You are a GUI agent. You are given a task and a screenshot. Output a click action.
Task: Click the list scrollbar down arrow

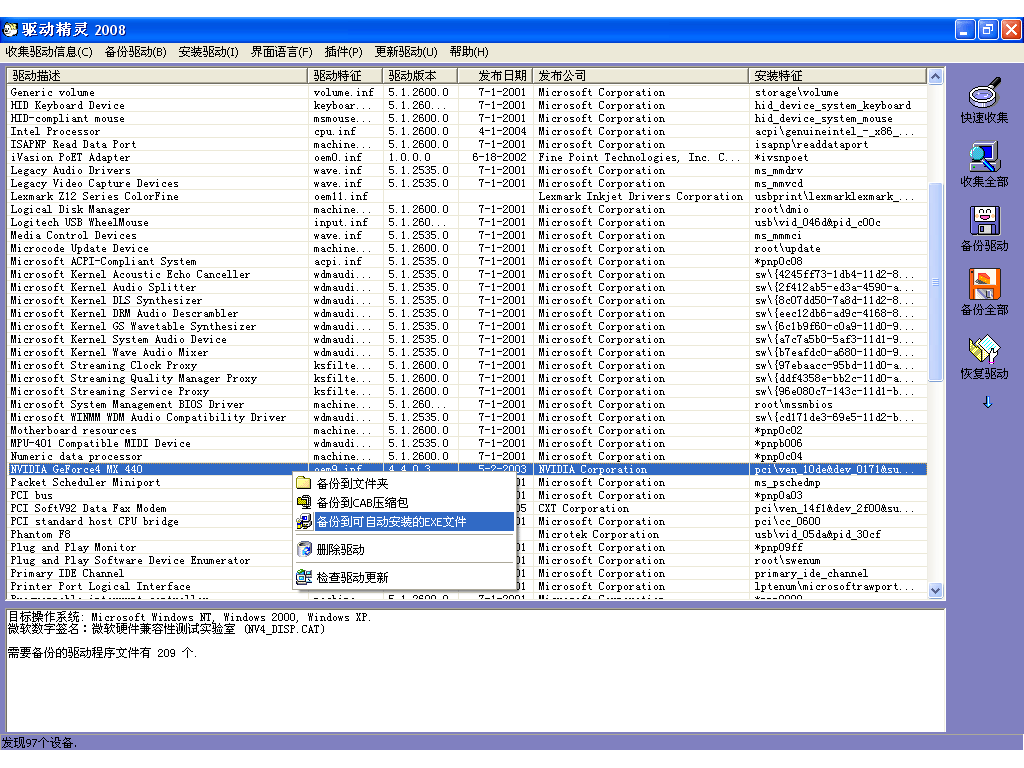pyautogui.click(x=935, y=590)
